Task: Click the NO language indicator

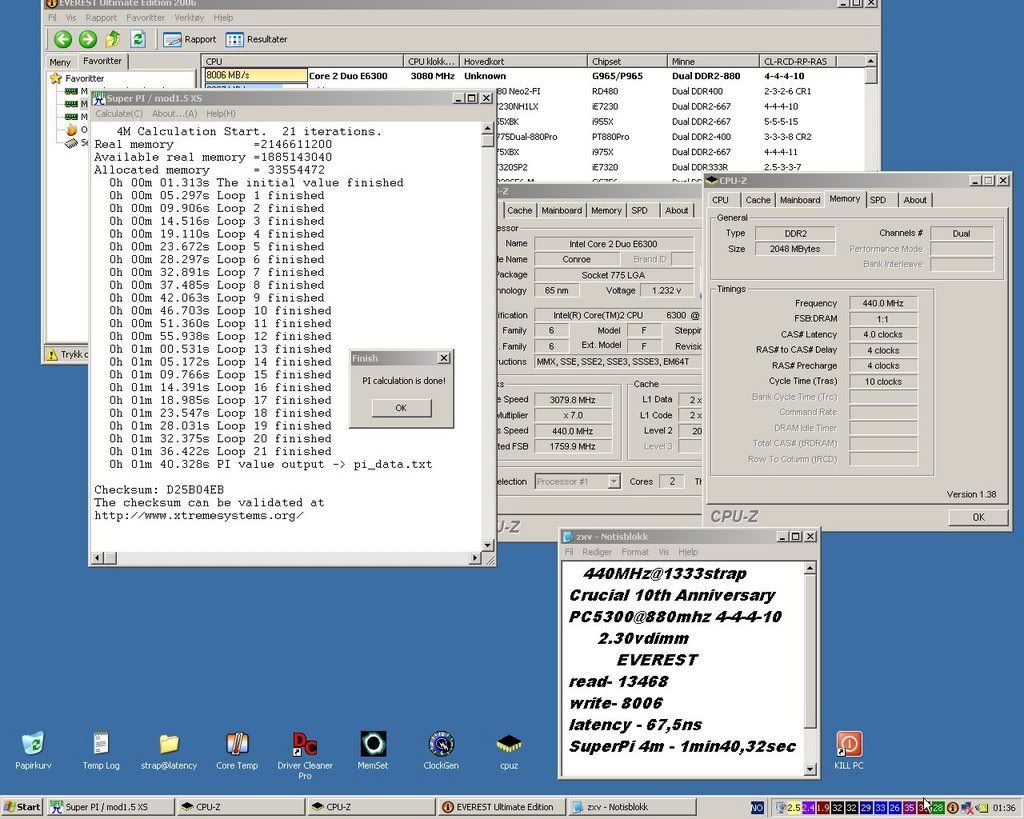Action: [756, 808]
